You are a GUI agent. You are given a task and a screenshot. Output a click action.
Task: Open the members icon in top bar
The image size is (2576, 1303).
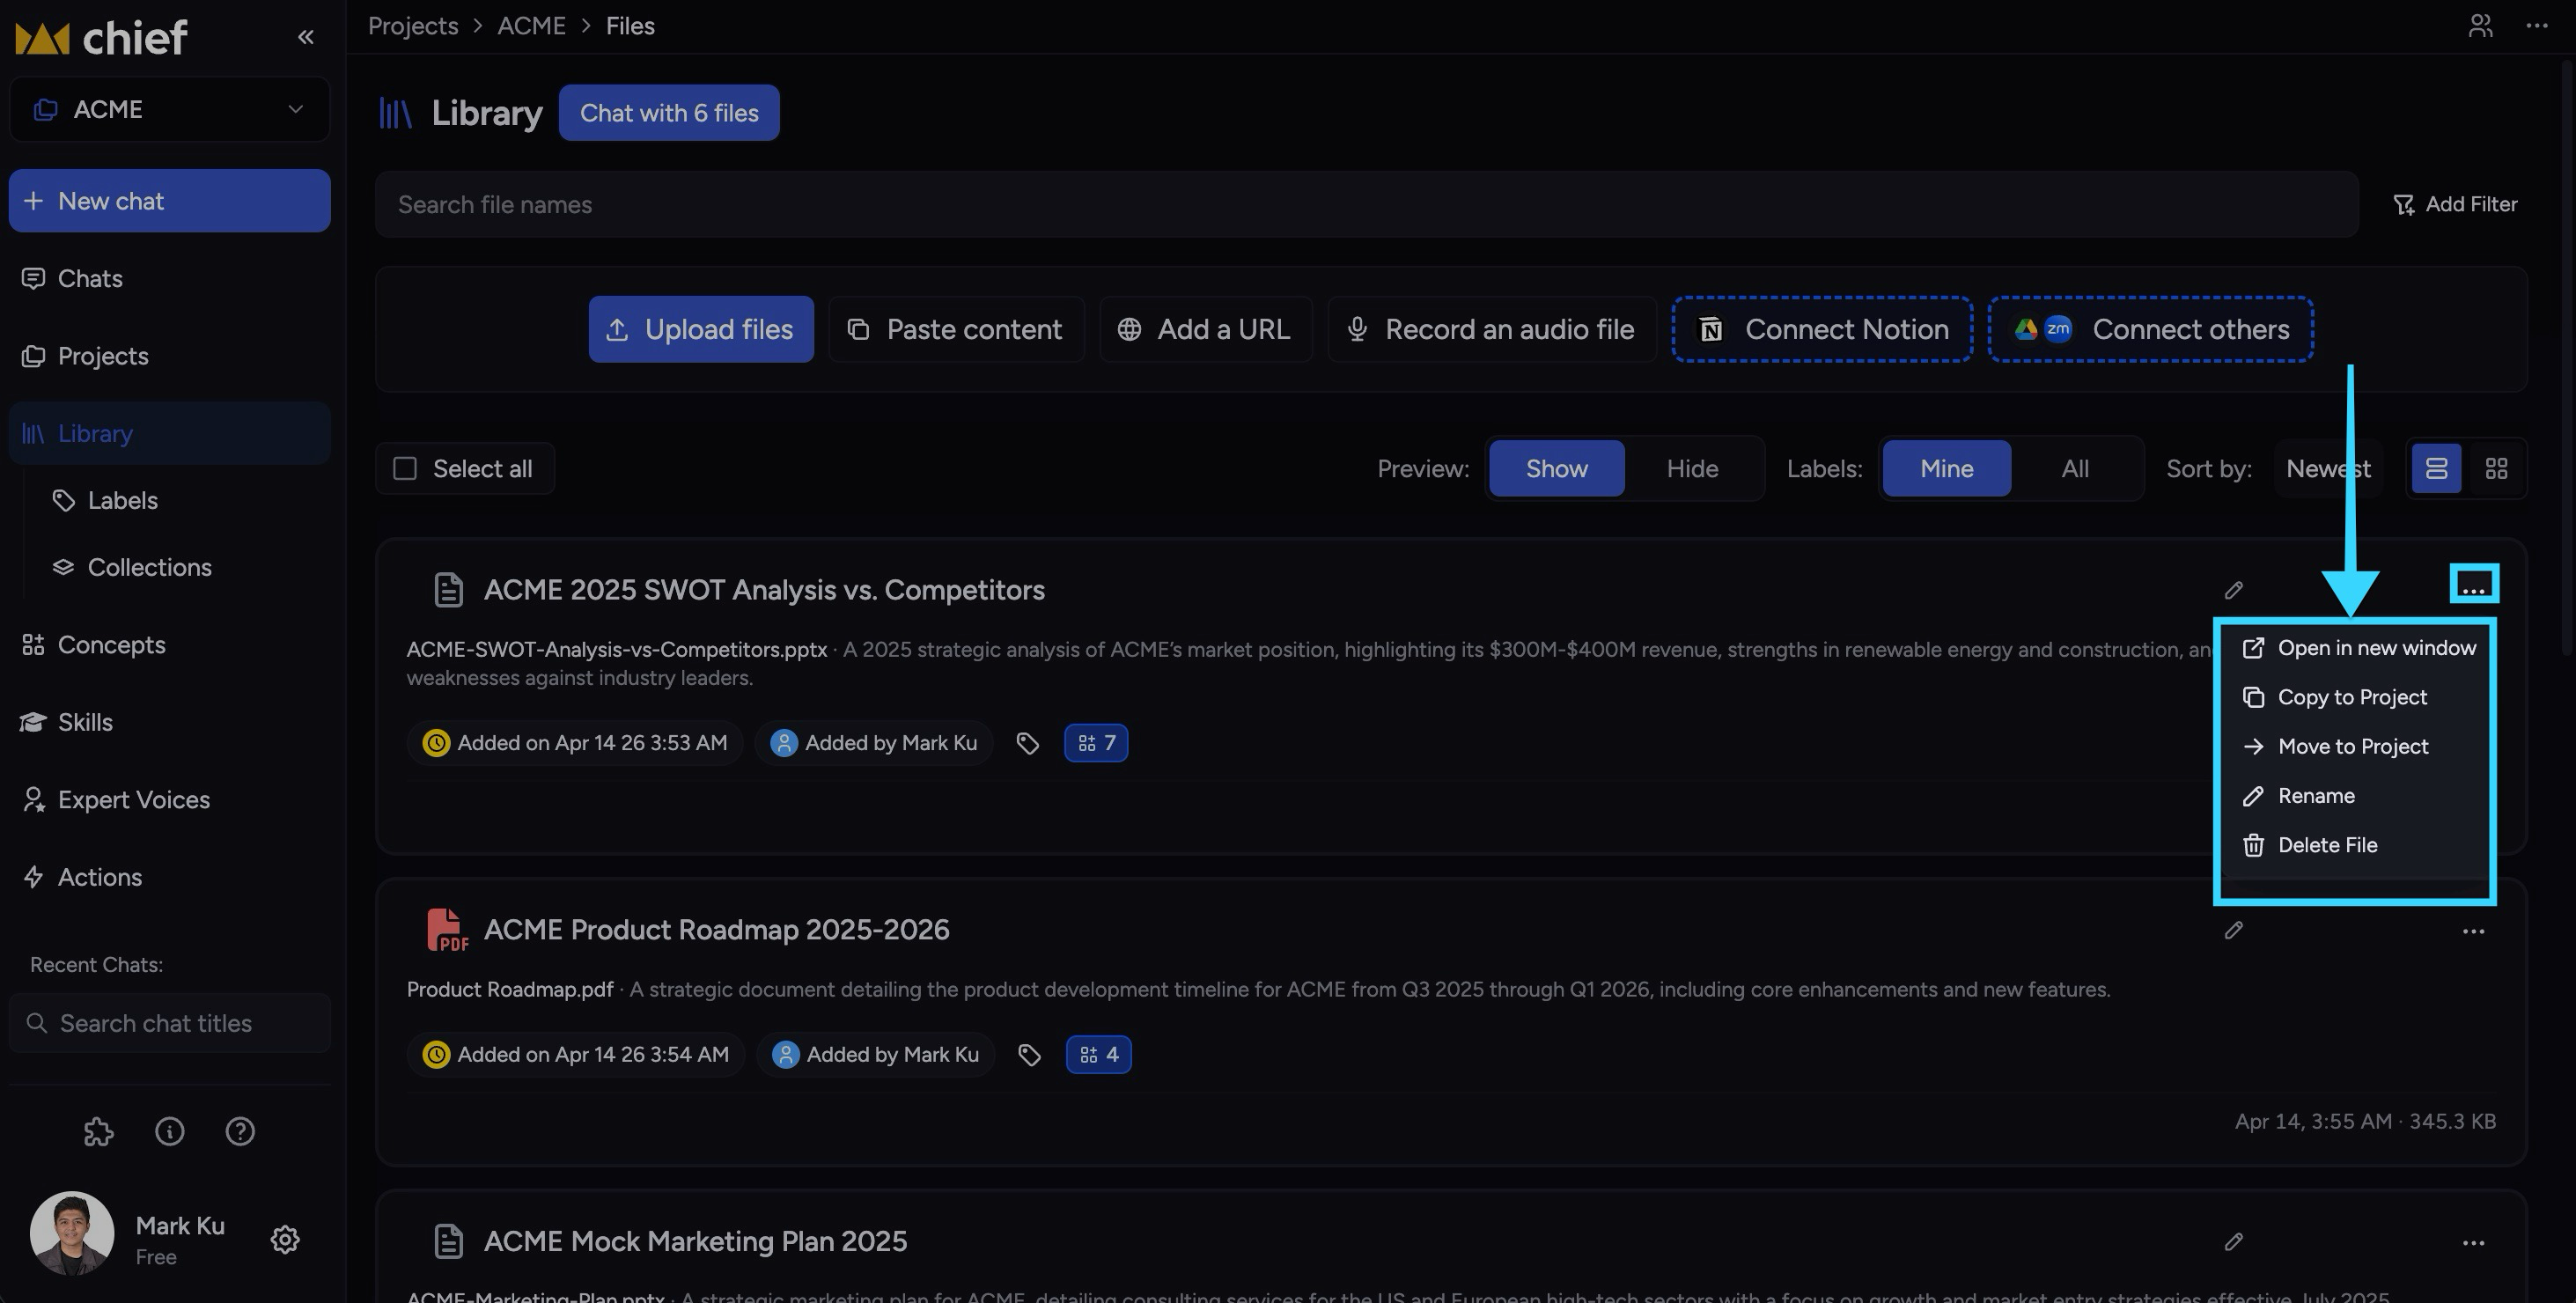(x=2480, y=26)
